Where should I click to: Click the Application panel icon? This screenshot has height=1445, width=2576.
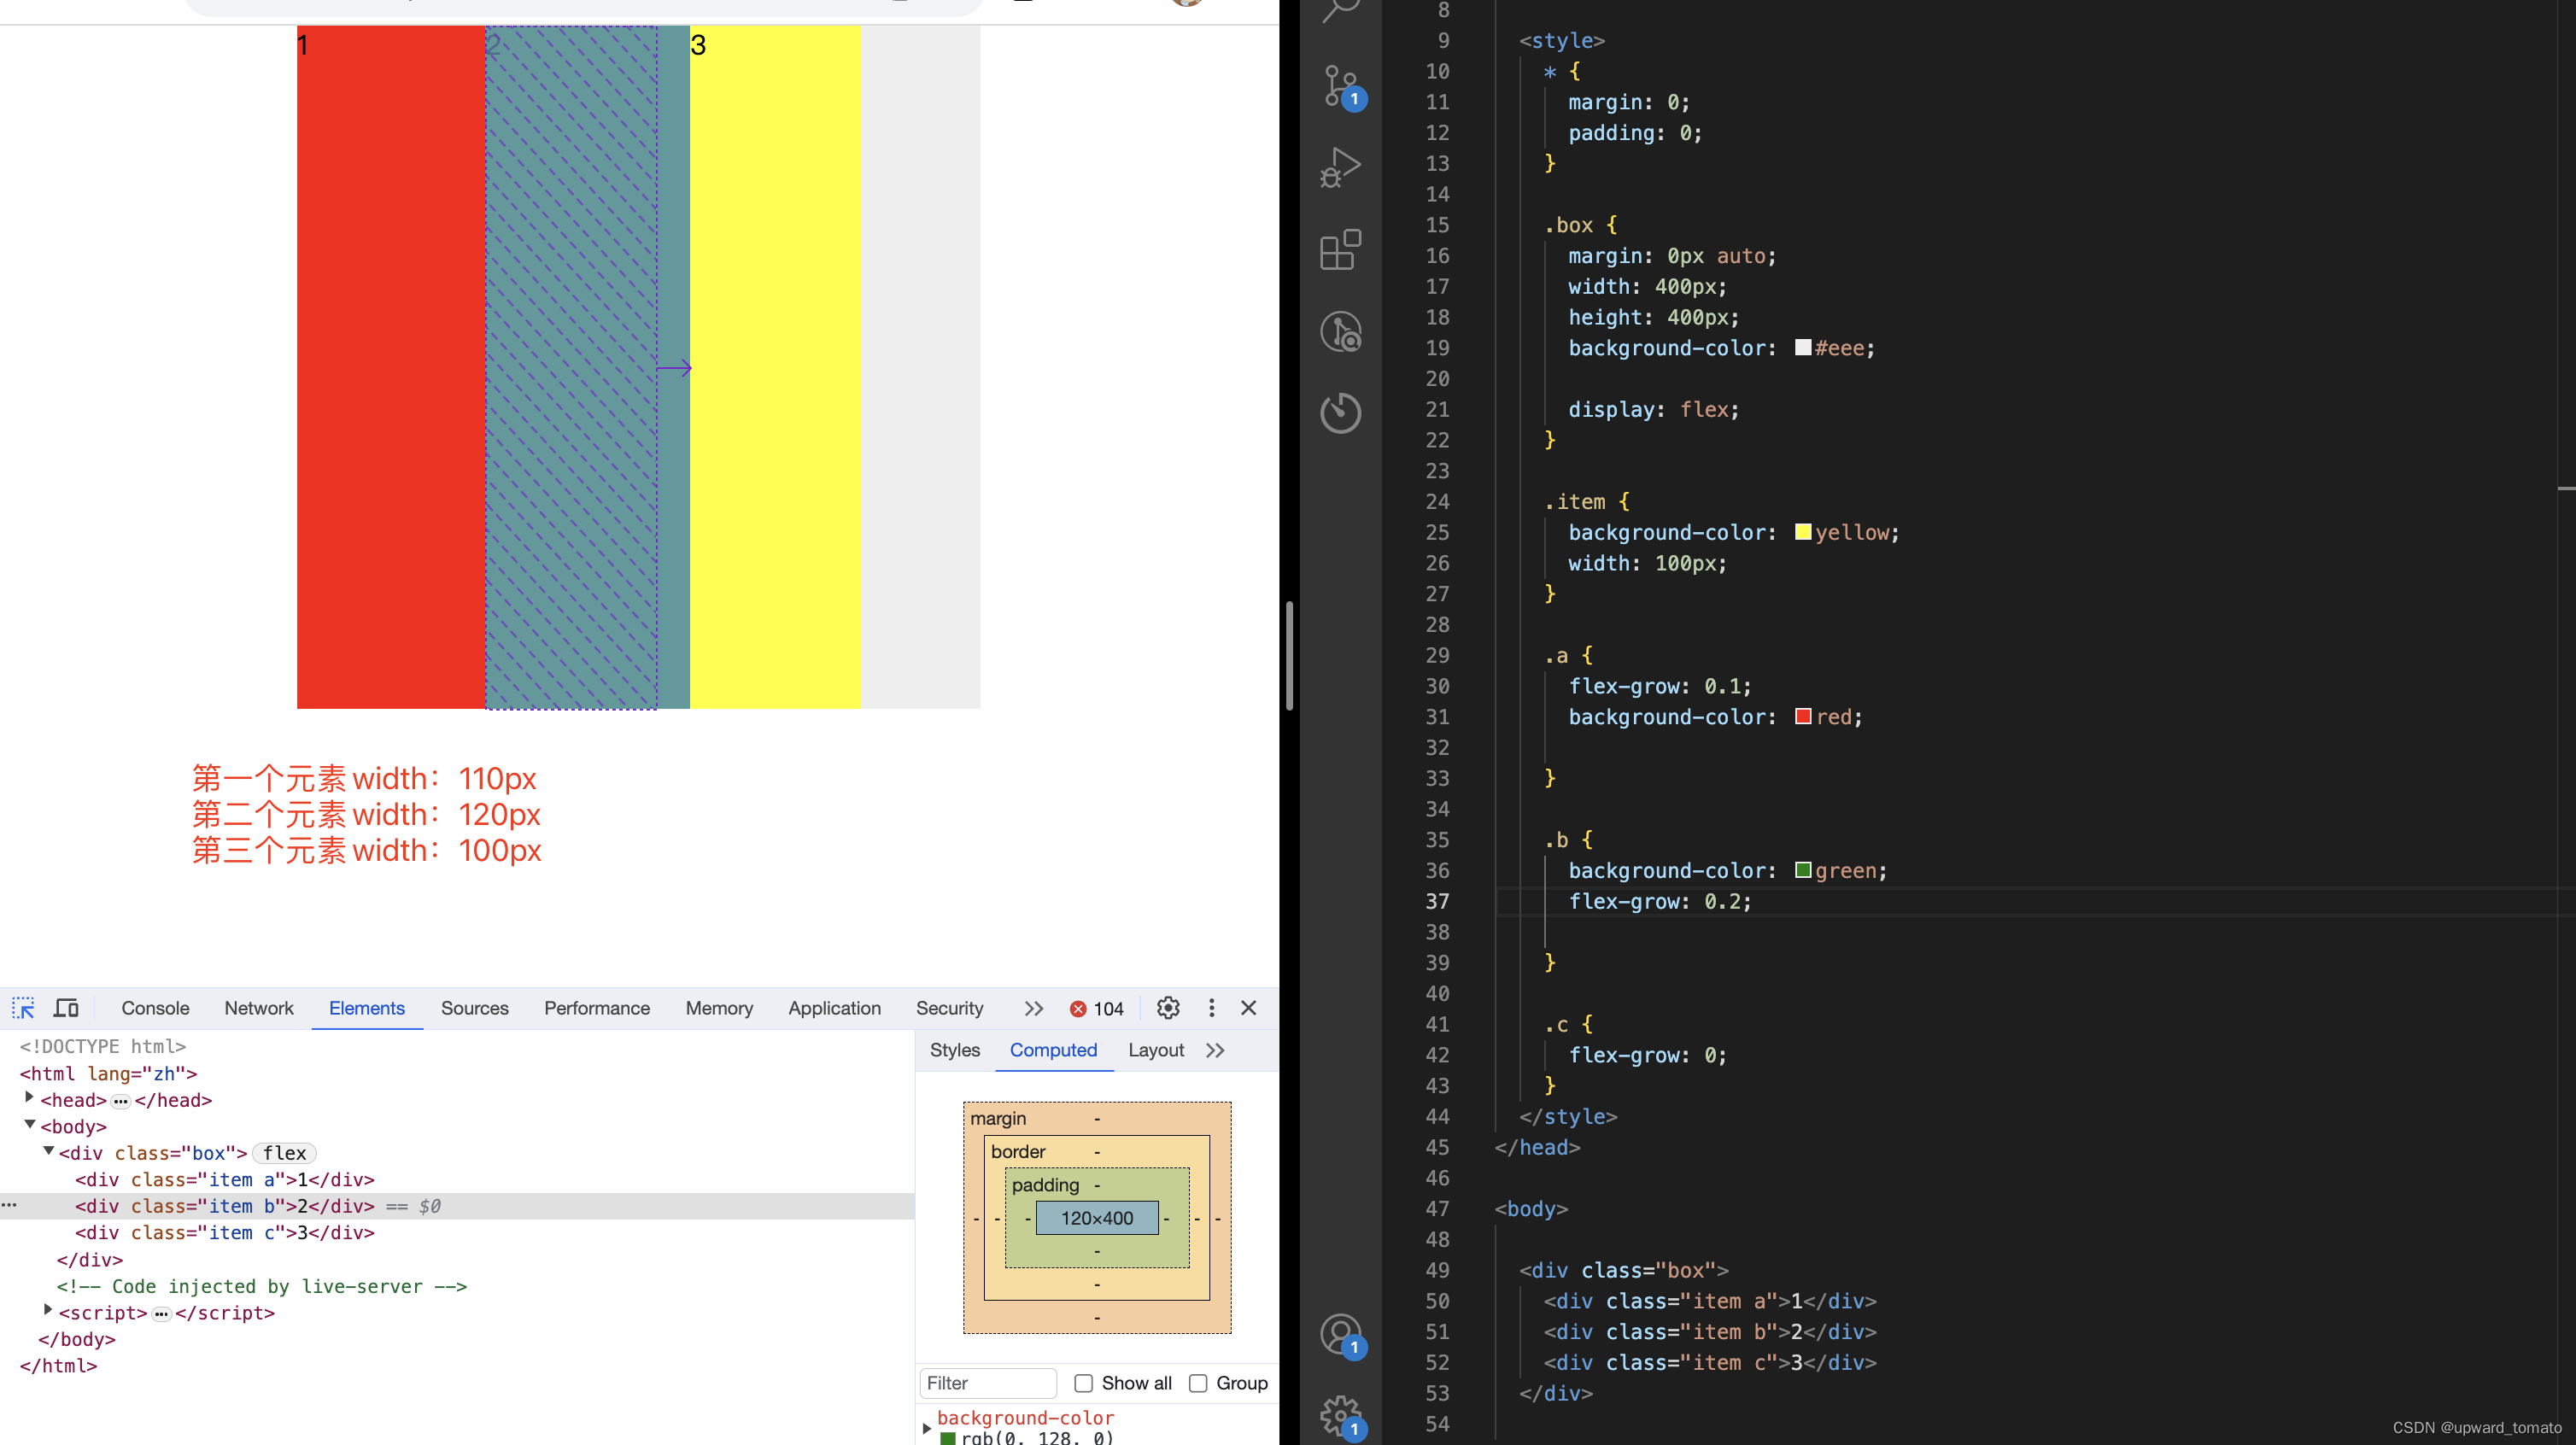[832, 1008]
